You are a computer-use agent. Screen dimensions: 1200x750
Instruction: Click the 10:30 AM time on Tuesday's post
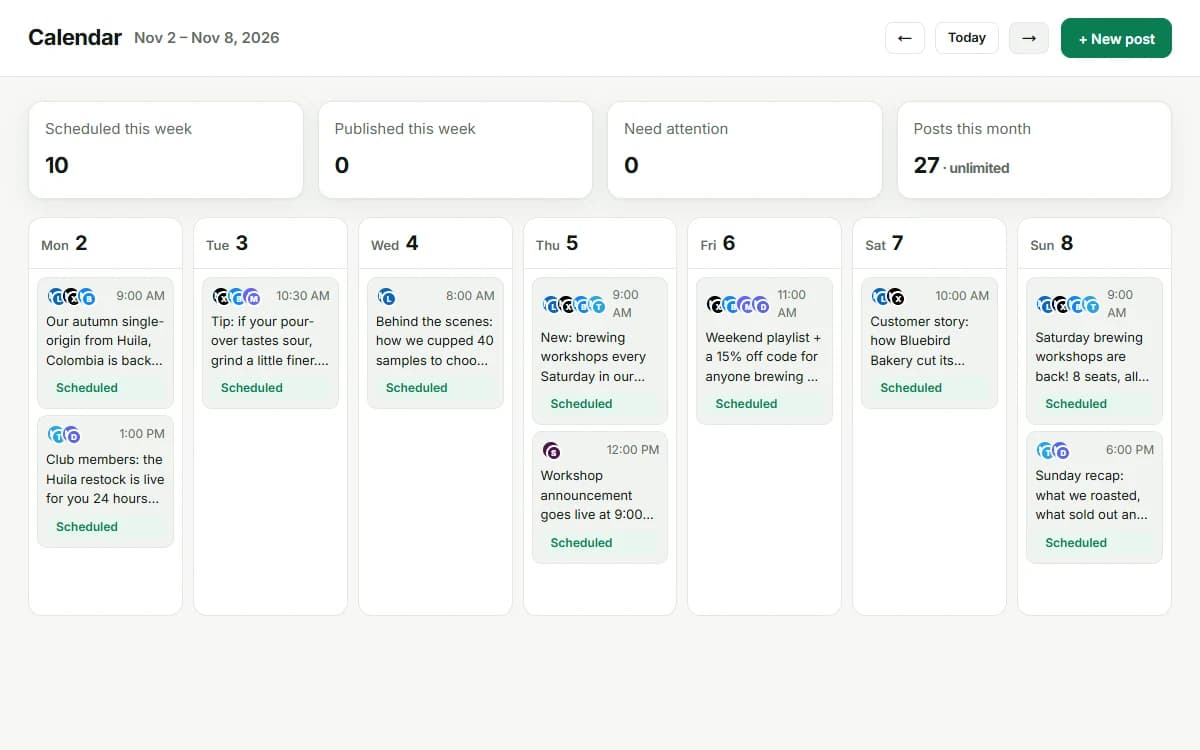tap(303, 296)
